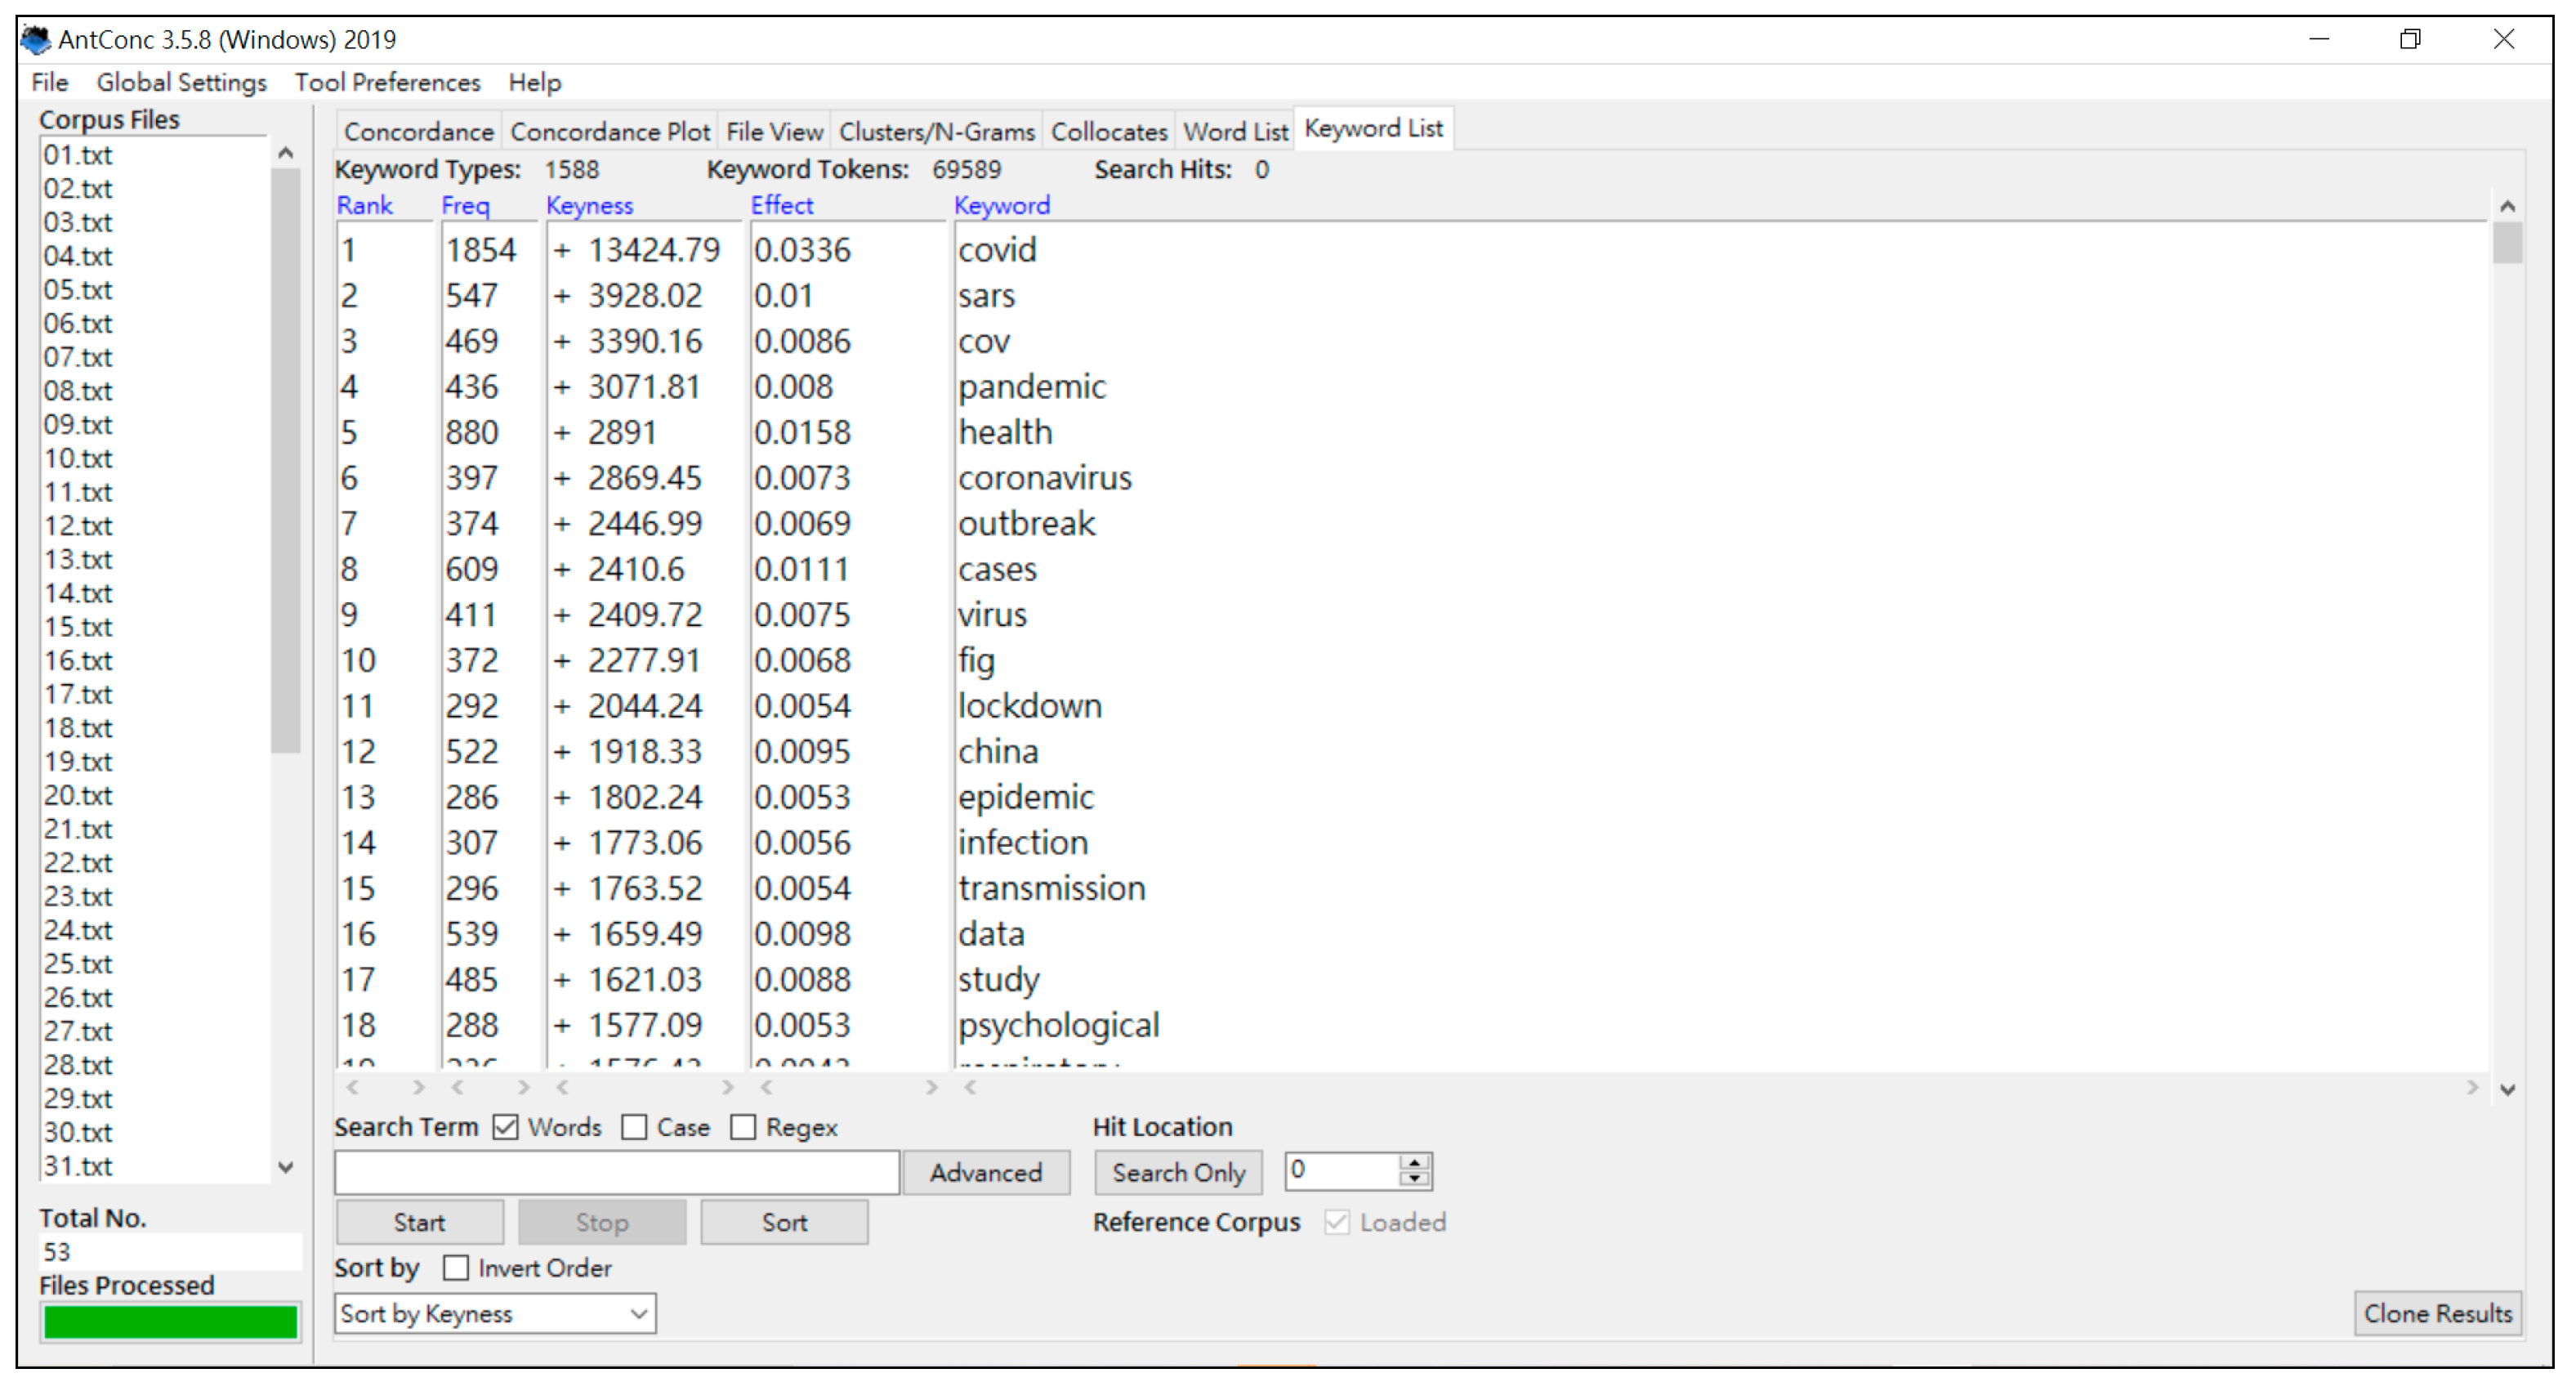
Task: Select the Keyword List tab
Action: pyautogui.click(x=1373, y=129)
